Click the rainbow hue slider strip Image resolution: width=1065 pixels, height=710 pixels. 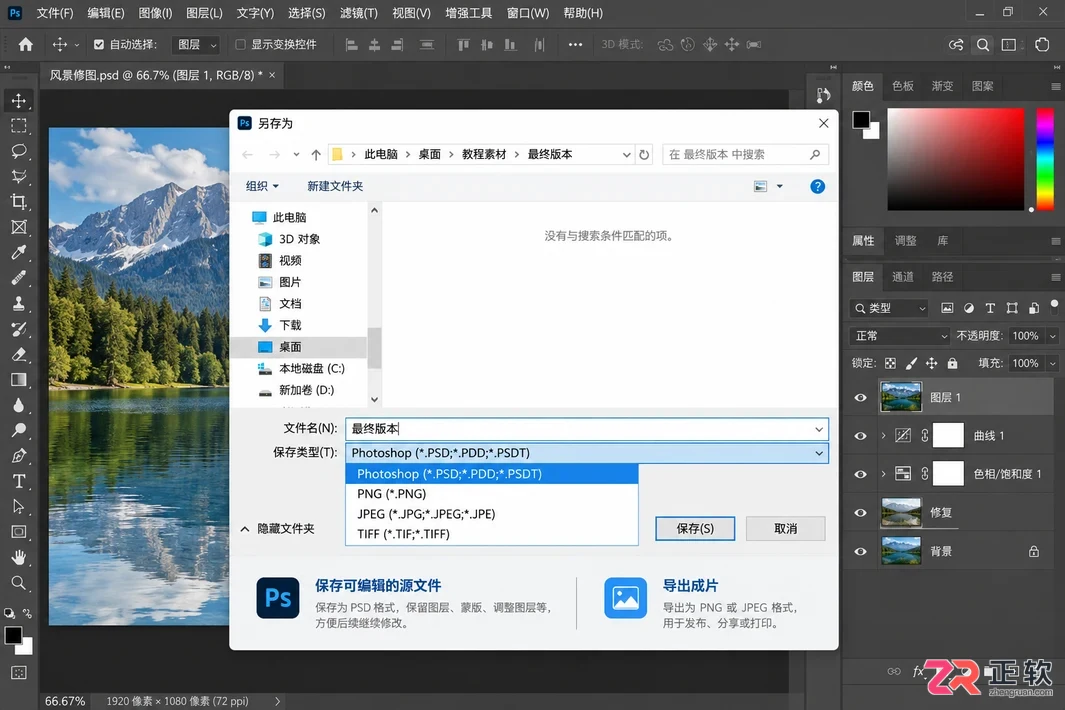[x=1045, y=159]
